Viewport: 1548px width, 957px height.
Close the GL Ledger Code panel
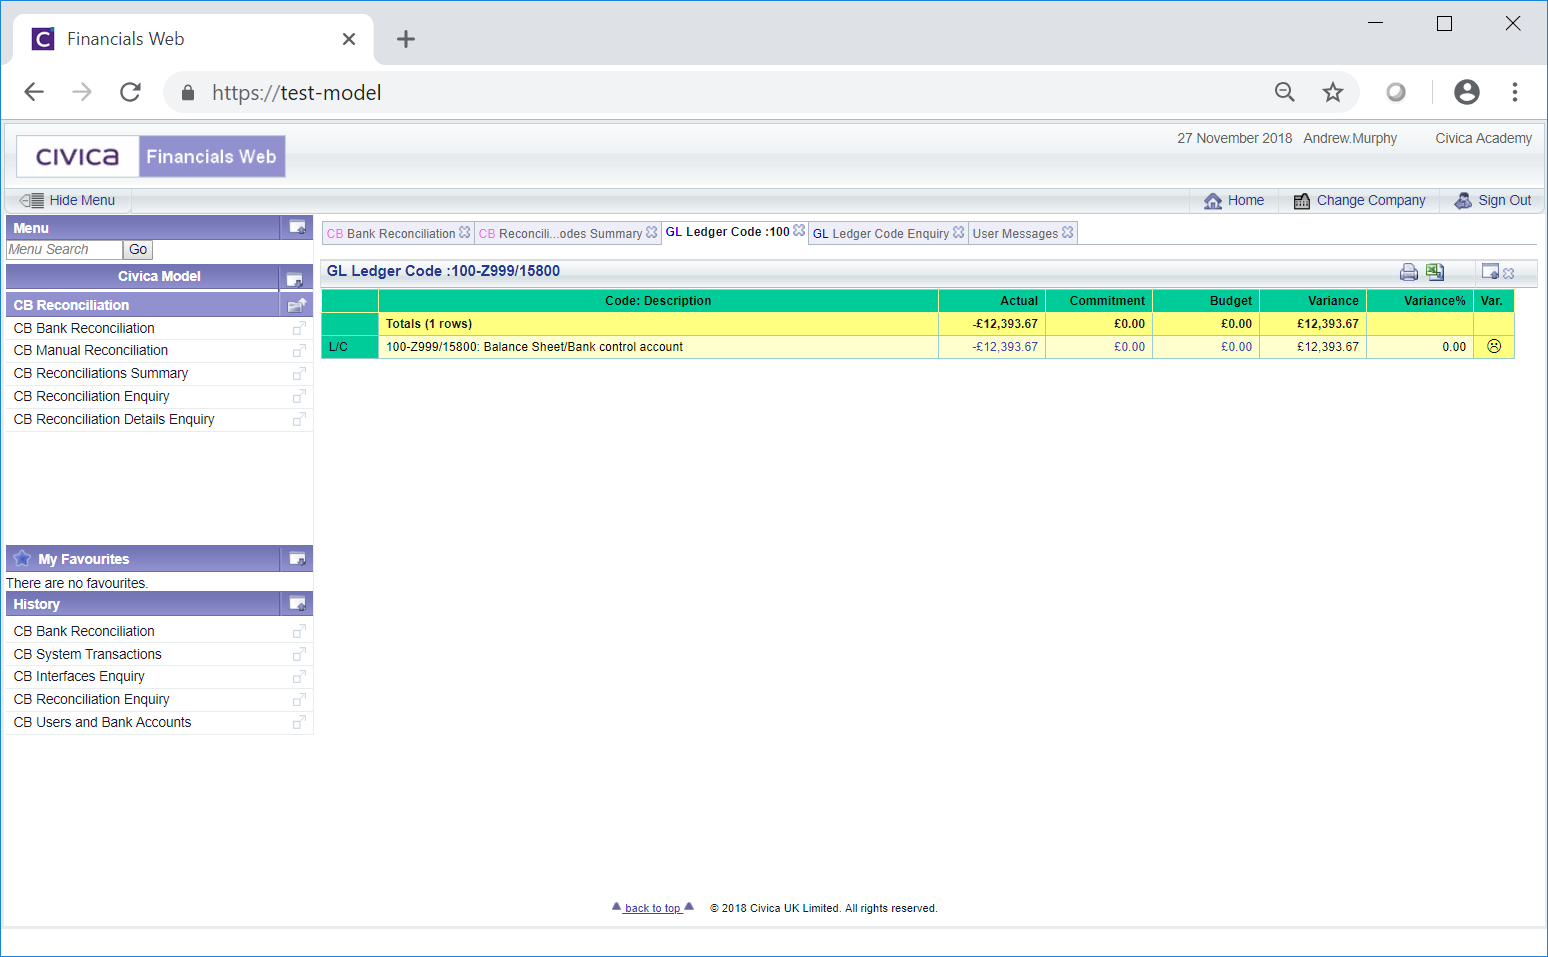1509,273
